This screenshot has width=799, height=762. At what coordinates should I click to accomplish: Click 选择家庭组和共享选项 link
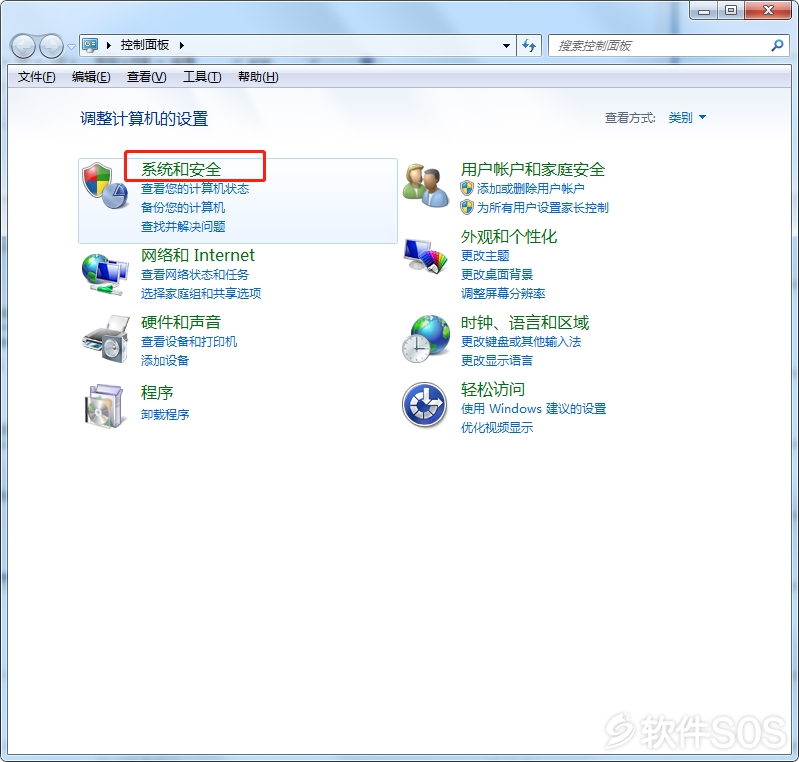click(x=201, y=293)
